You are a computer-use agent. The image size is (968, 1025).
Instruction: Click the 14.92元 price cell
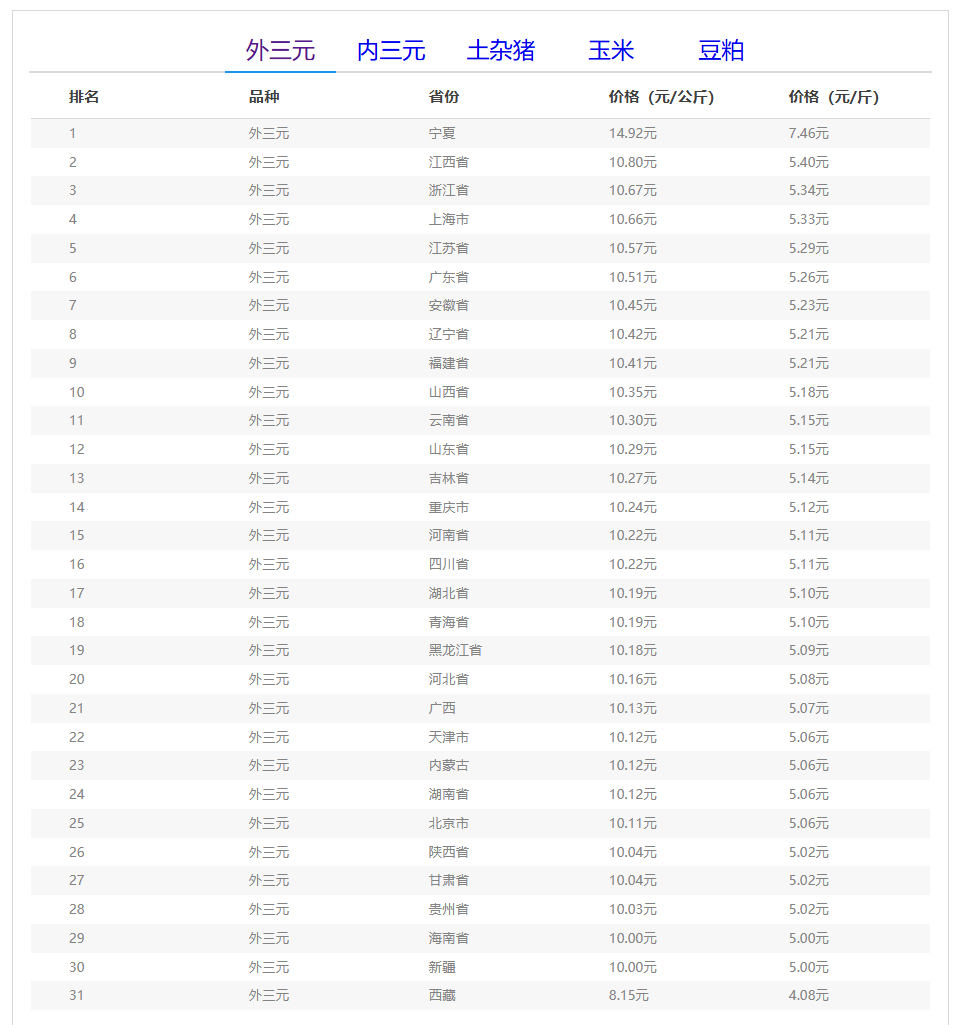point(633,133)
